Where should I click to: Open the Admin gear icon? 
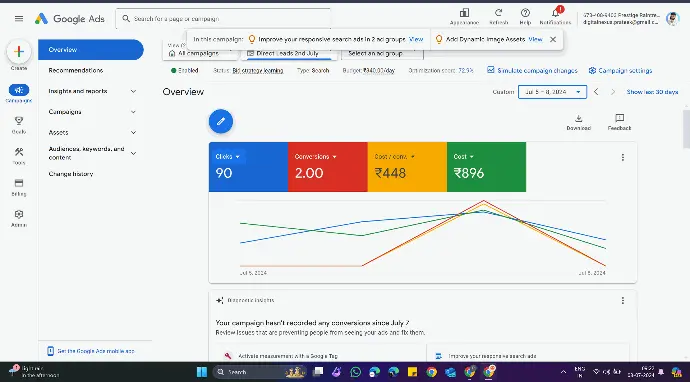pos(19,214)
